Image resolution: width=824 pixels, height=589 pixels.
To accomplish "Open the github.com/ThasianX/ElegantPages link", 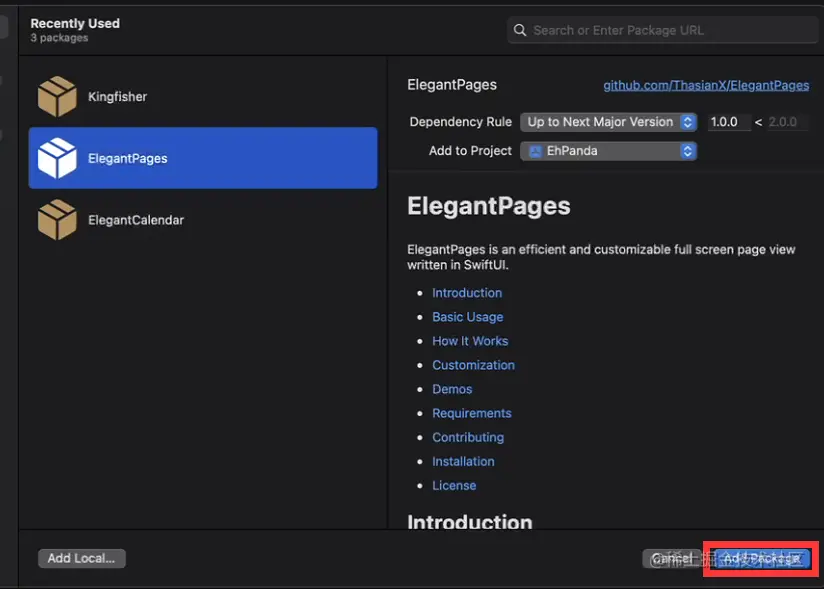I will [x=706, y=85].
